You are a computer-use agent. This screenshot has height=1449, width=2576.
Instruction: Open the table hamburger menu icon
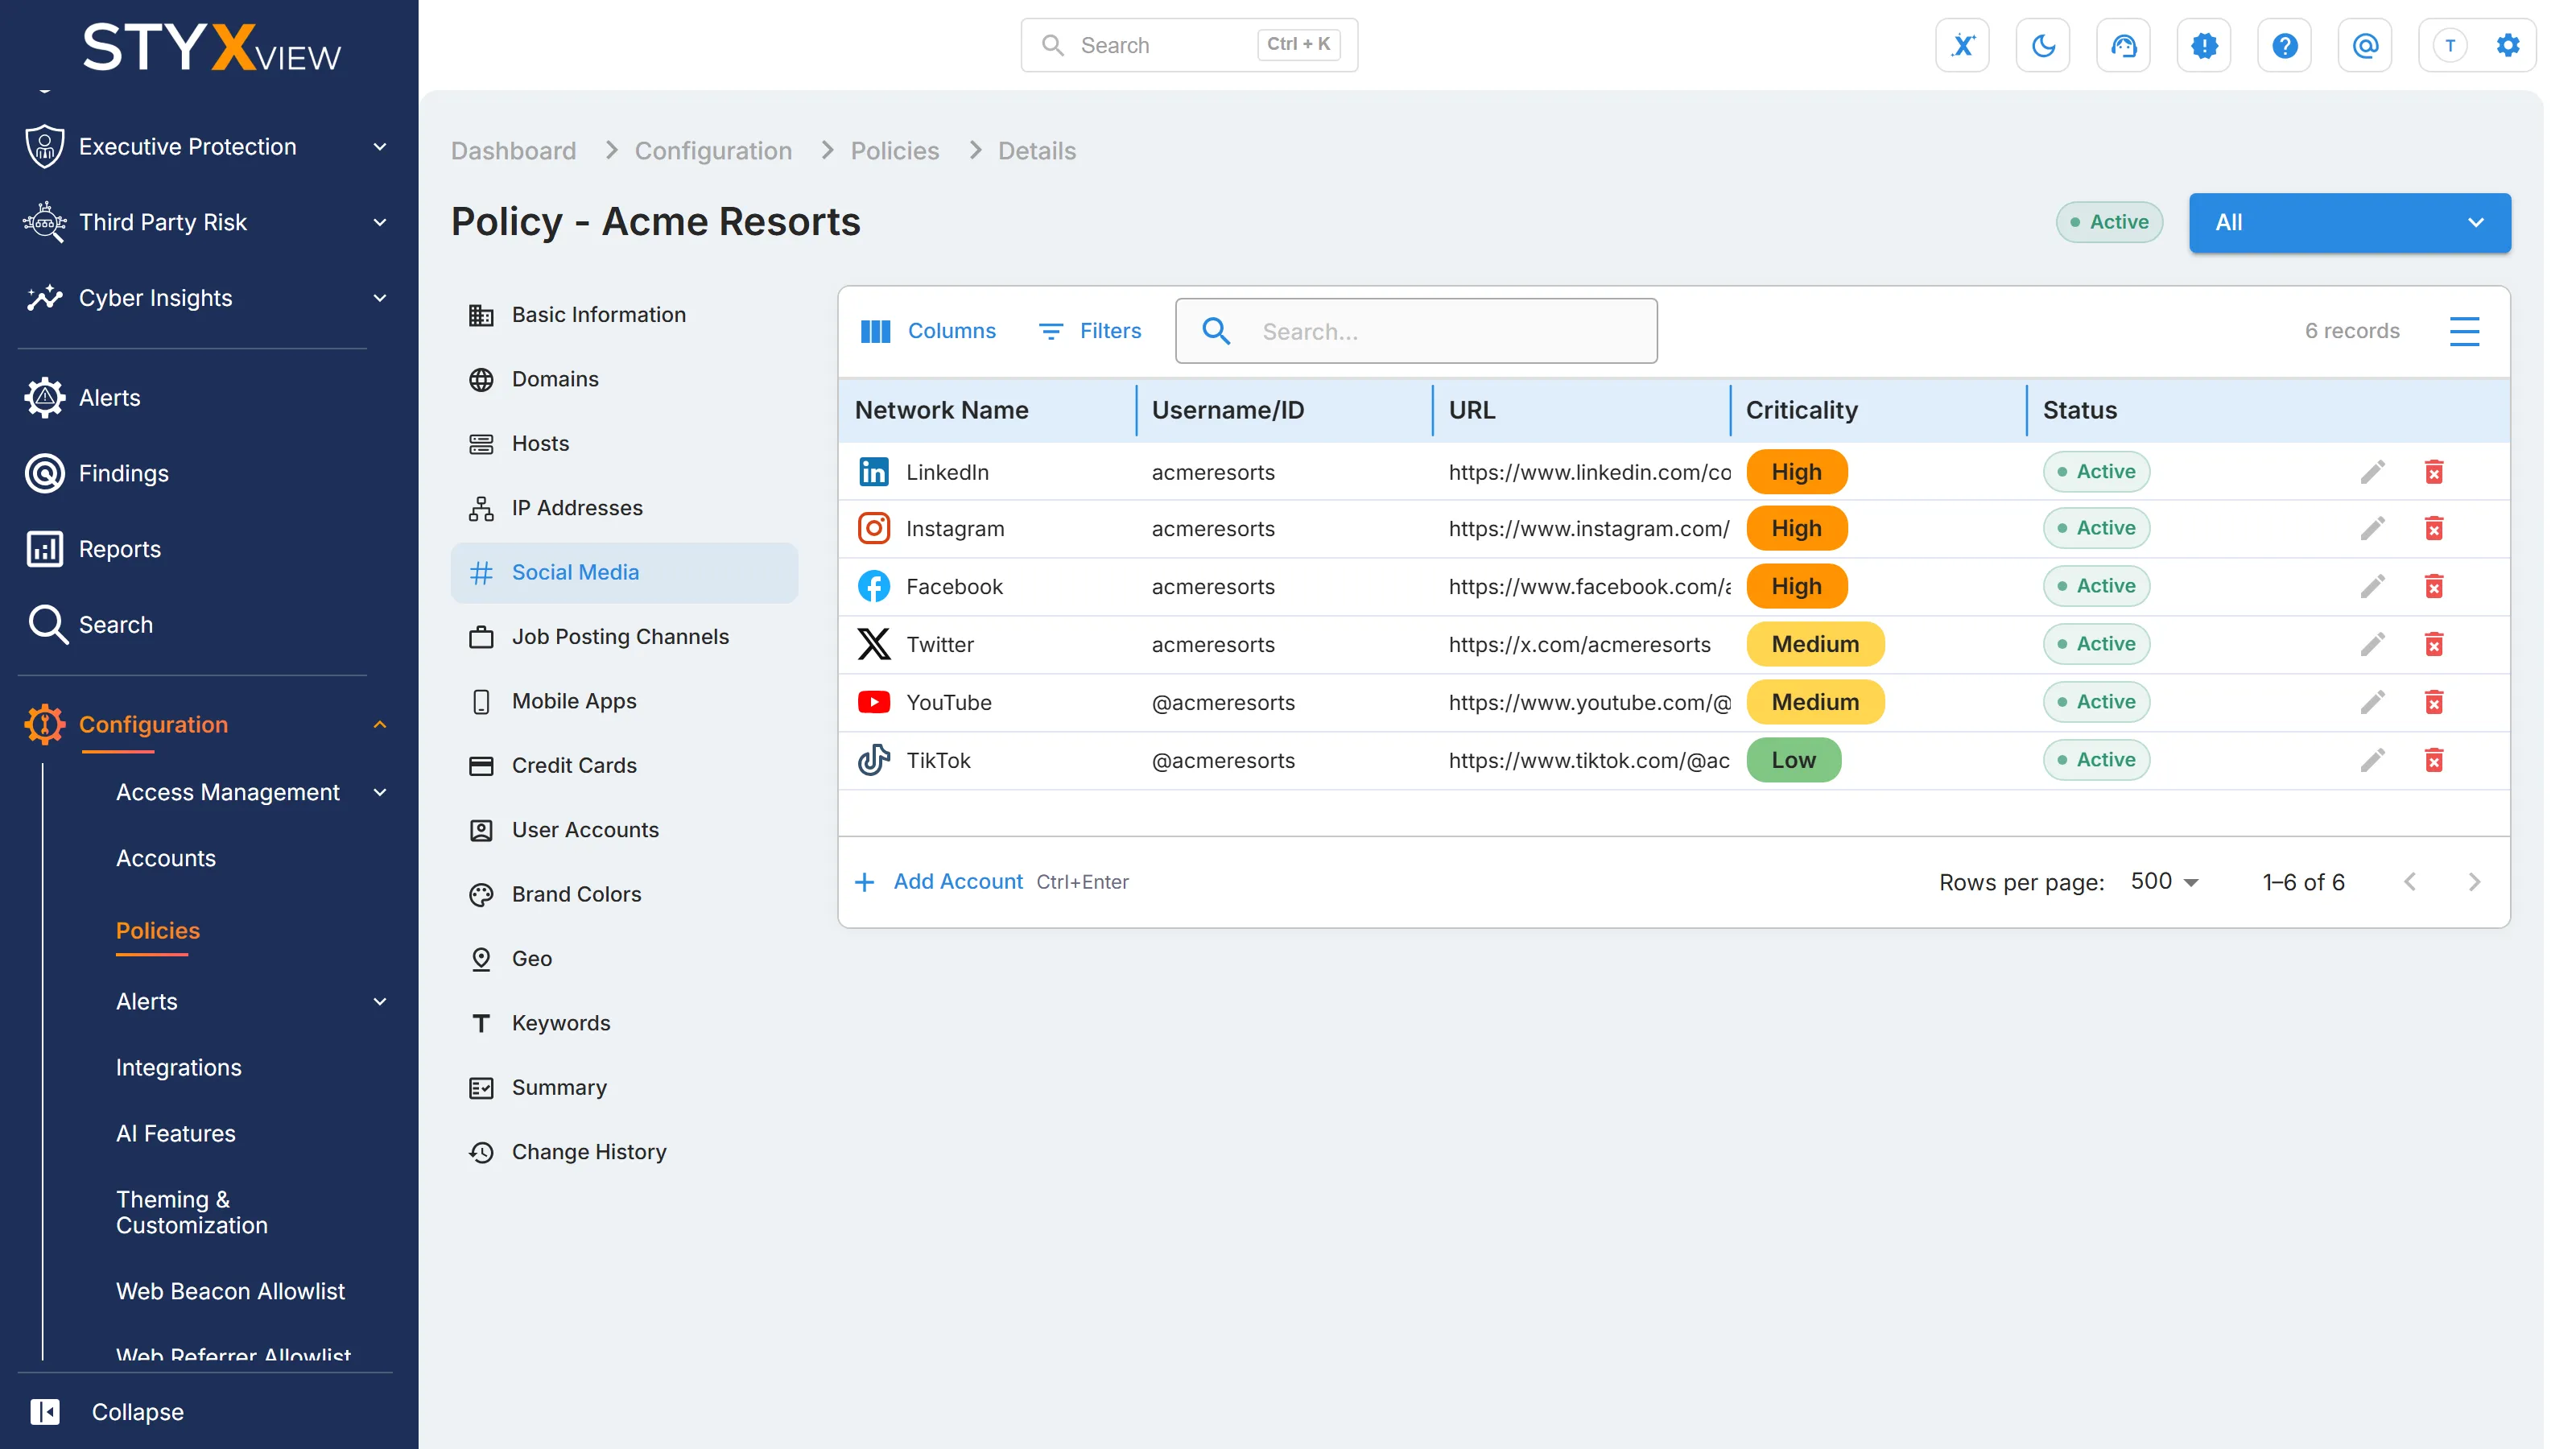point(2464,331)
